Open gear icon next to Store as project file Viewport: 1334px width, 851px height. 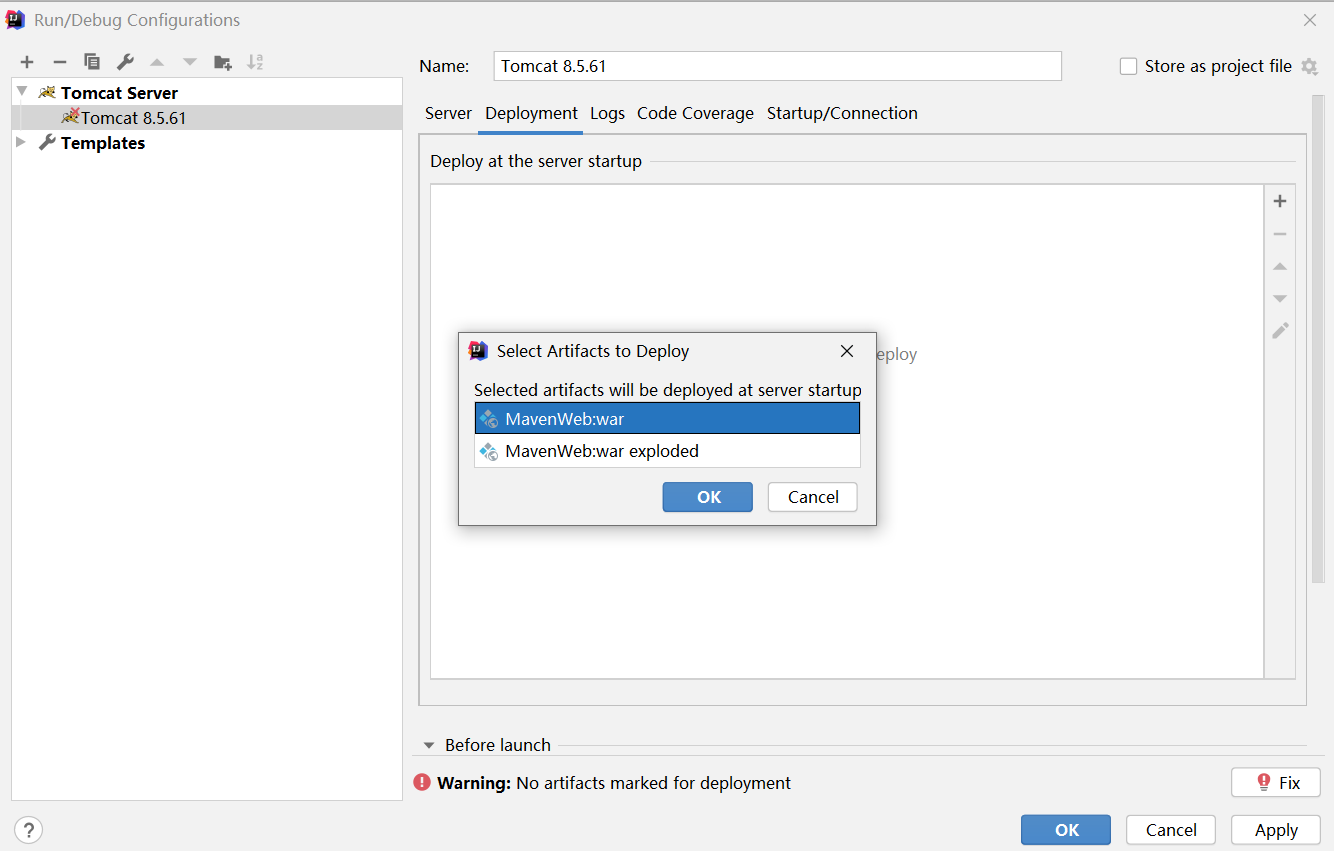tap(1310, 66)
